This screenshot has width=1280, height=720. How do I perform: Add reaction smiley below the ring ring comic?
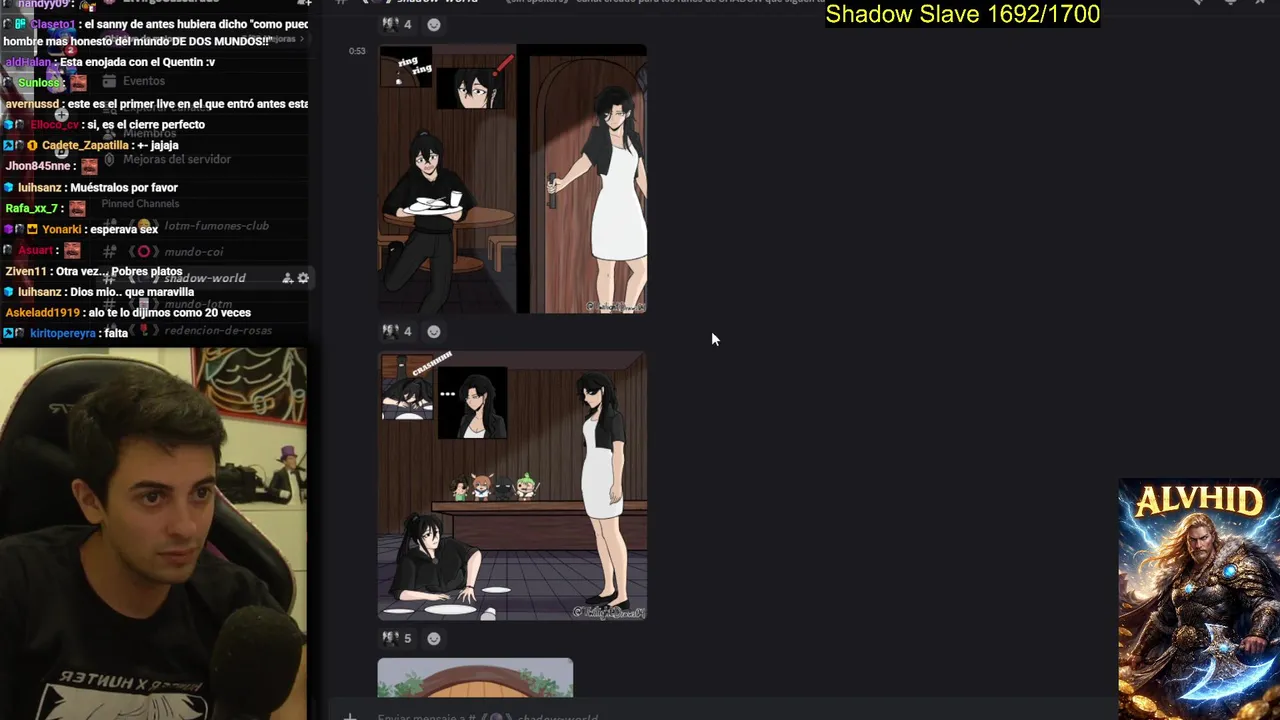pos(434,331)
